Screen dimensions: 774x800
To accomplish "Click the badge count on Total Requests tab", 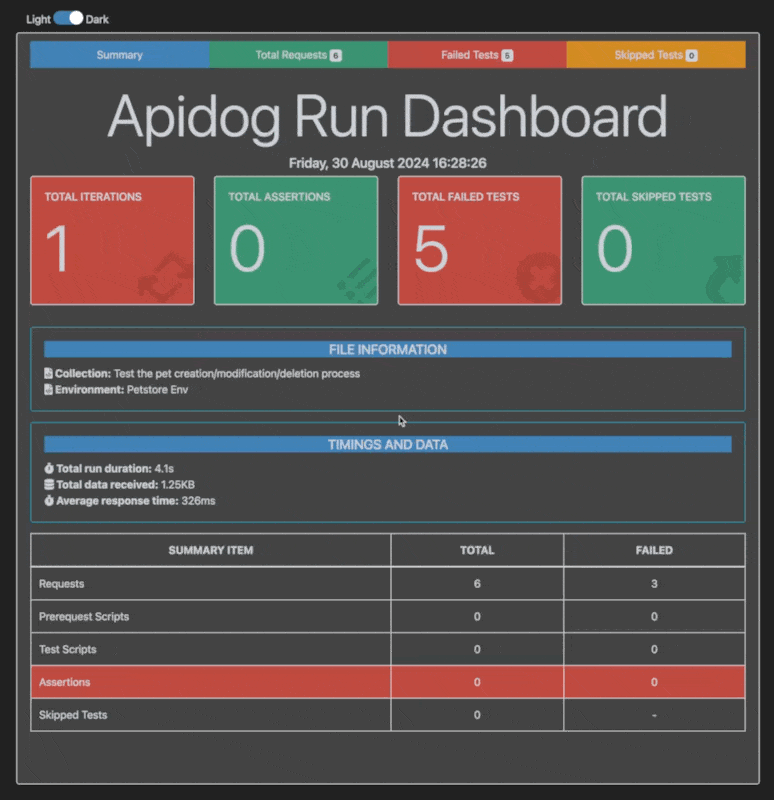I will pos(336,56).
